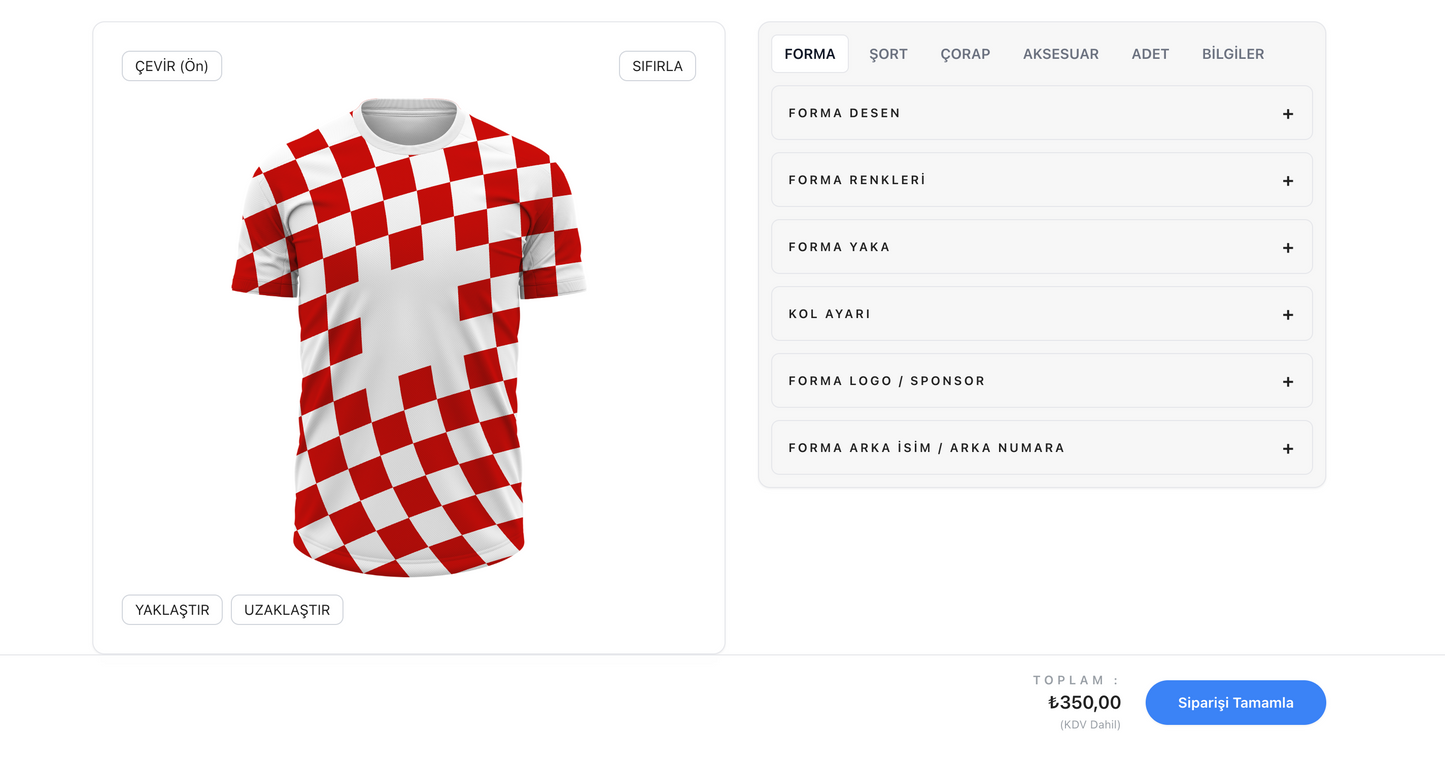Open the ÇORAP tab
1445x767 pixels.
tap(965, 54)
